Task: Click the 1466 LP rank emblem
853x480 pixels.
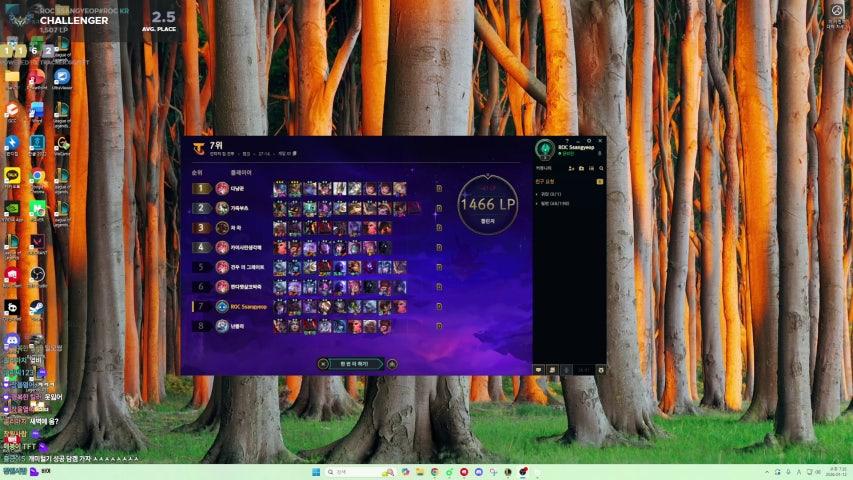Action: (x=487, y=203)
